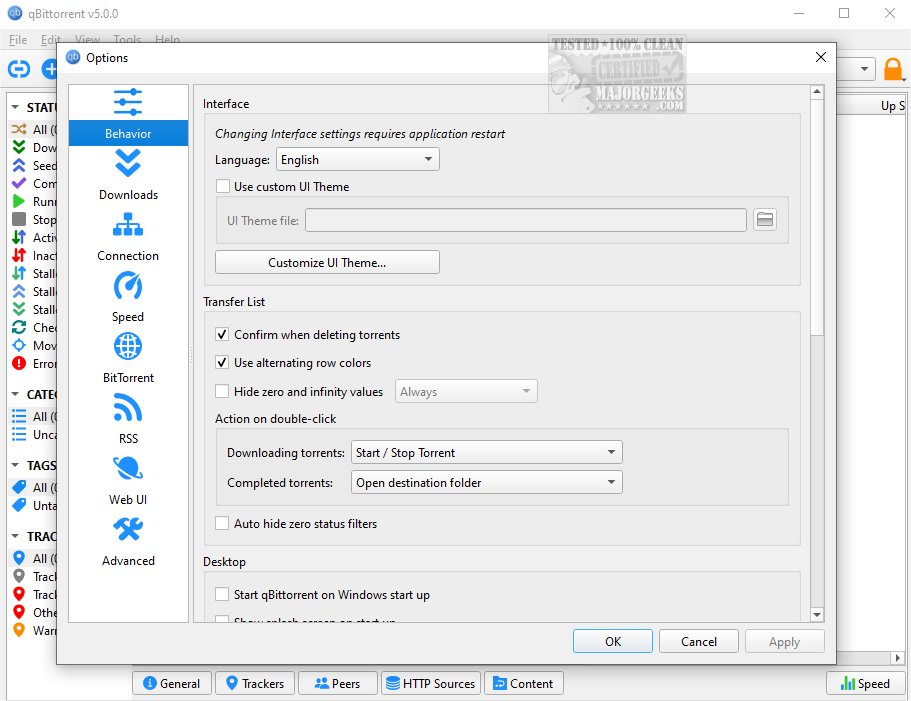Enable Start qBittorrent on Windows start up
This screenshot has width=911, height=701.
pyautogui.click(x=222, y=595)
